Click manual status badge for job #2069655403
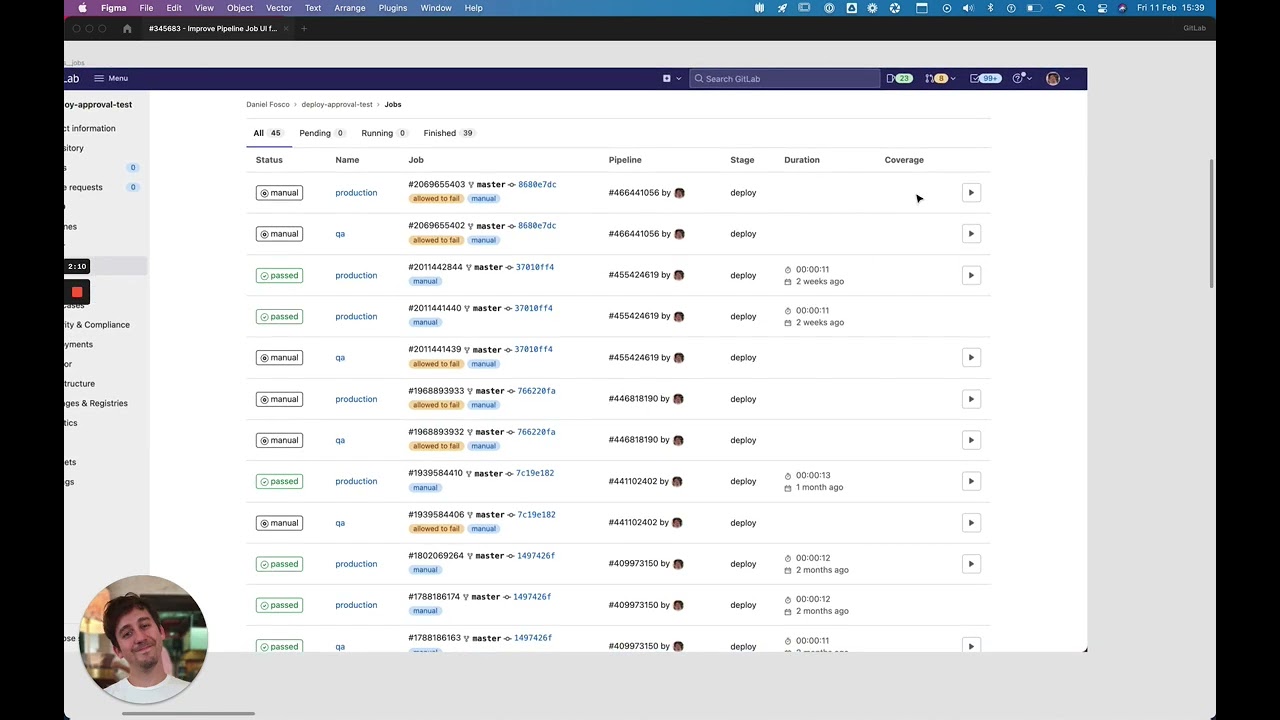Screen dimensions: 1280x720 coord(279,193)
